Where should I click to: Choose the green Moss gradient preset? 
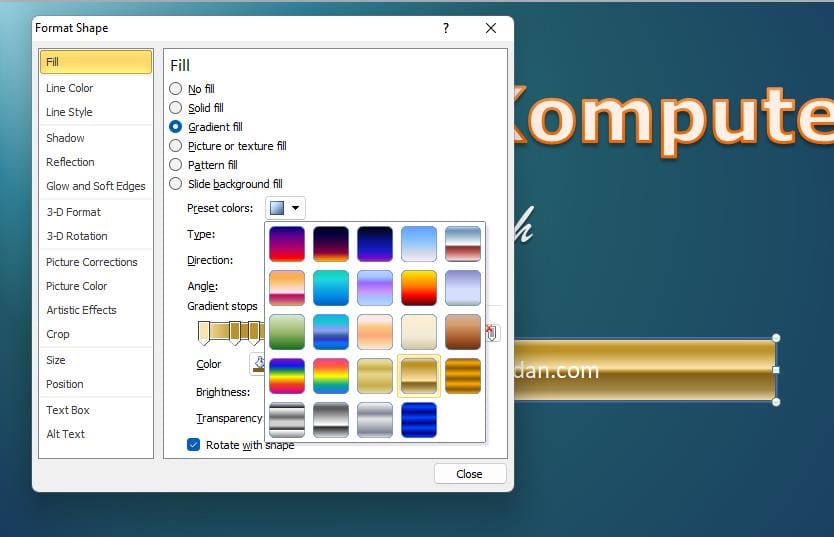pos(287,332)
